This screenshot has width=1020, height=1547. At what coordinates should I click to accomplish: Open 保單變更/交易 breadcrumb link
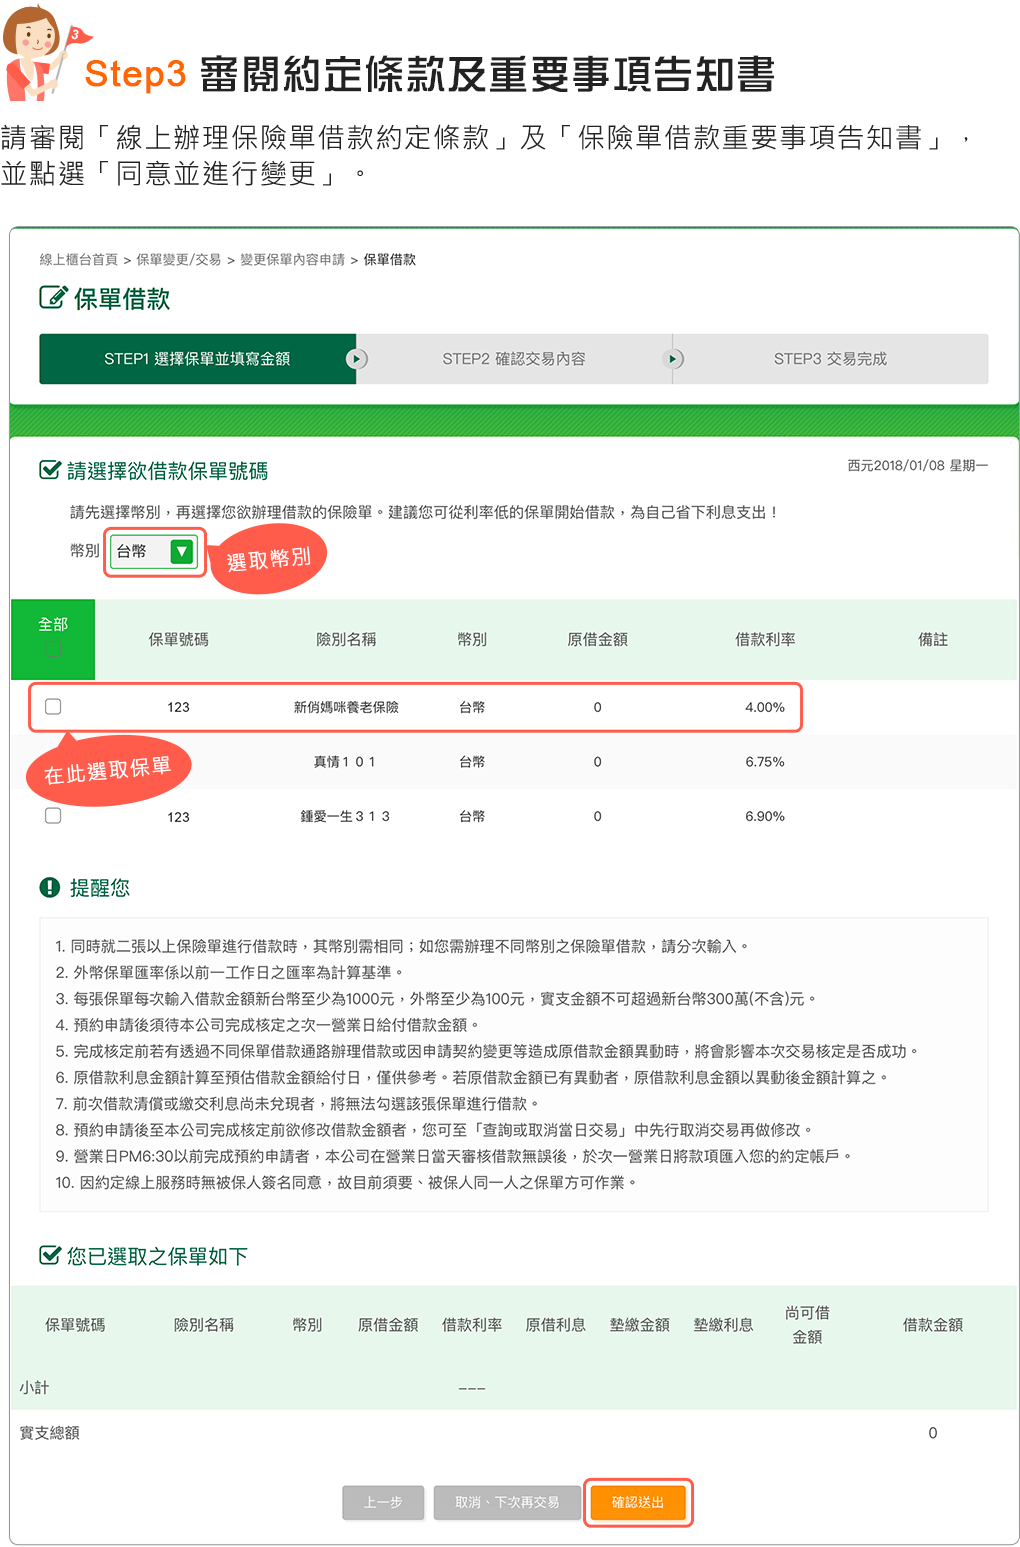pyautogui.click(x=179, y=260)
